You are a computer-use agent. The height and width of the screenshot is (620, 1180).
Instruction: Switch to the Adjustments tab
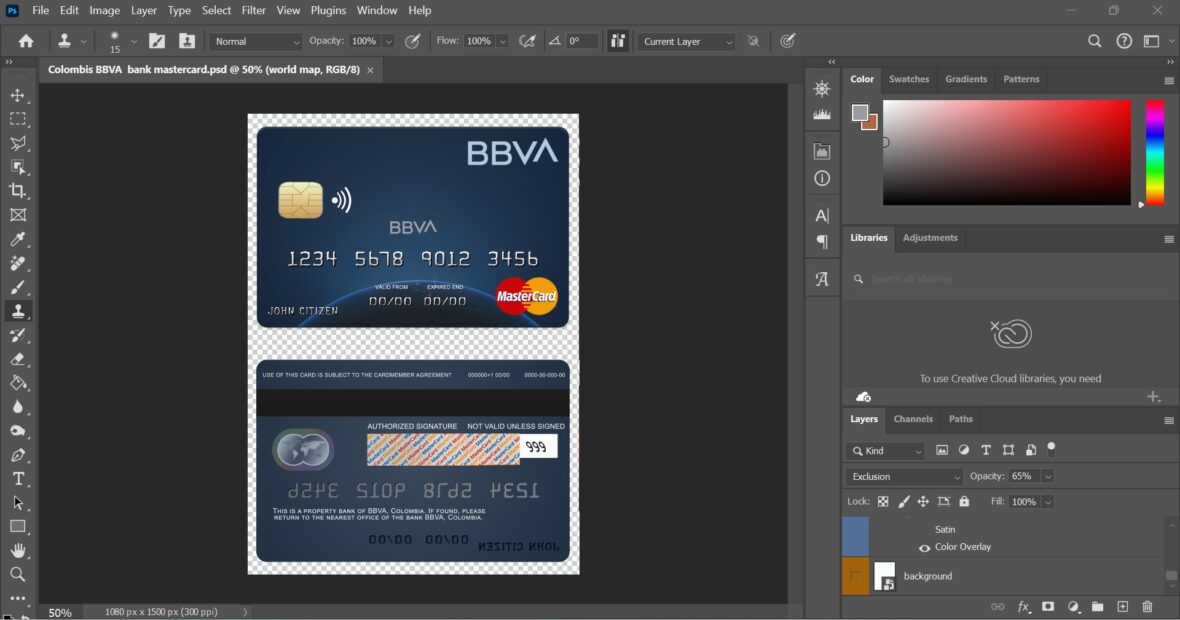tap(930, 238)
